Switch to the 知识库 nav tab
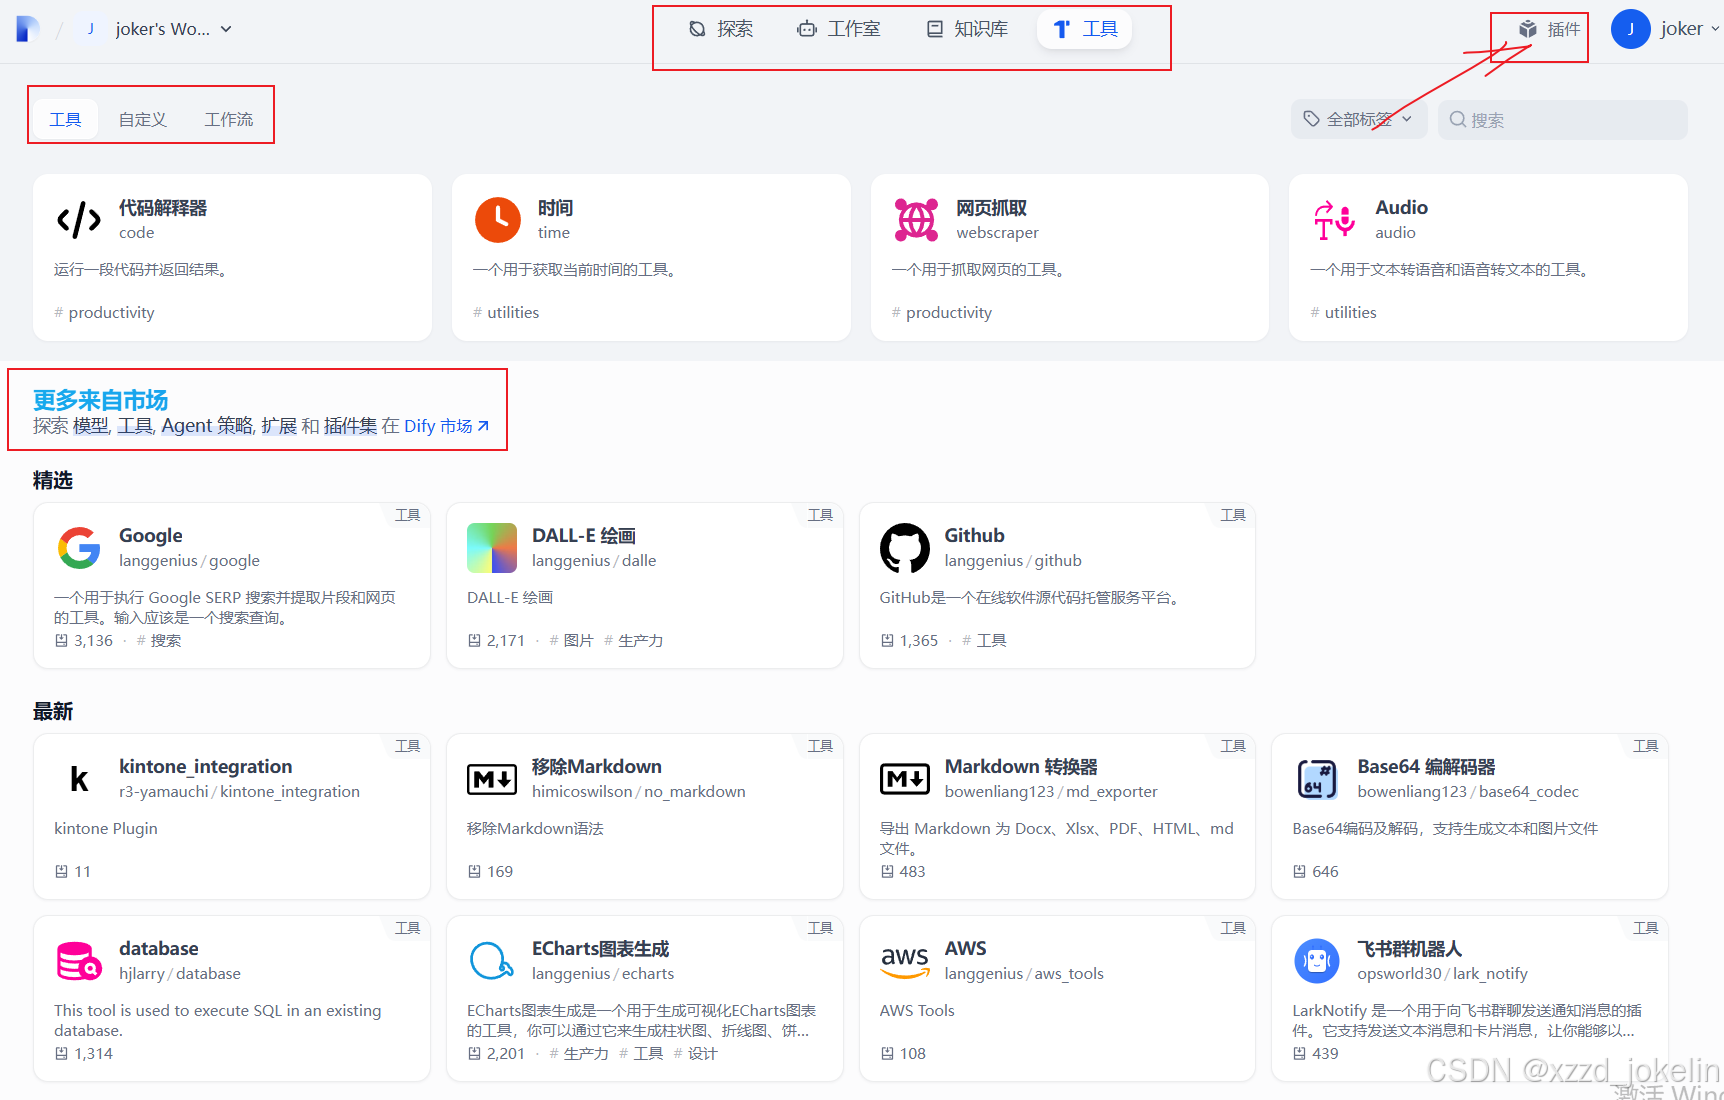Screen dimensions: 1724x1100 (967, 29)
